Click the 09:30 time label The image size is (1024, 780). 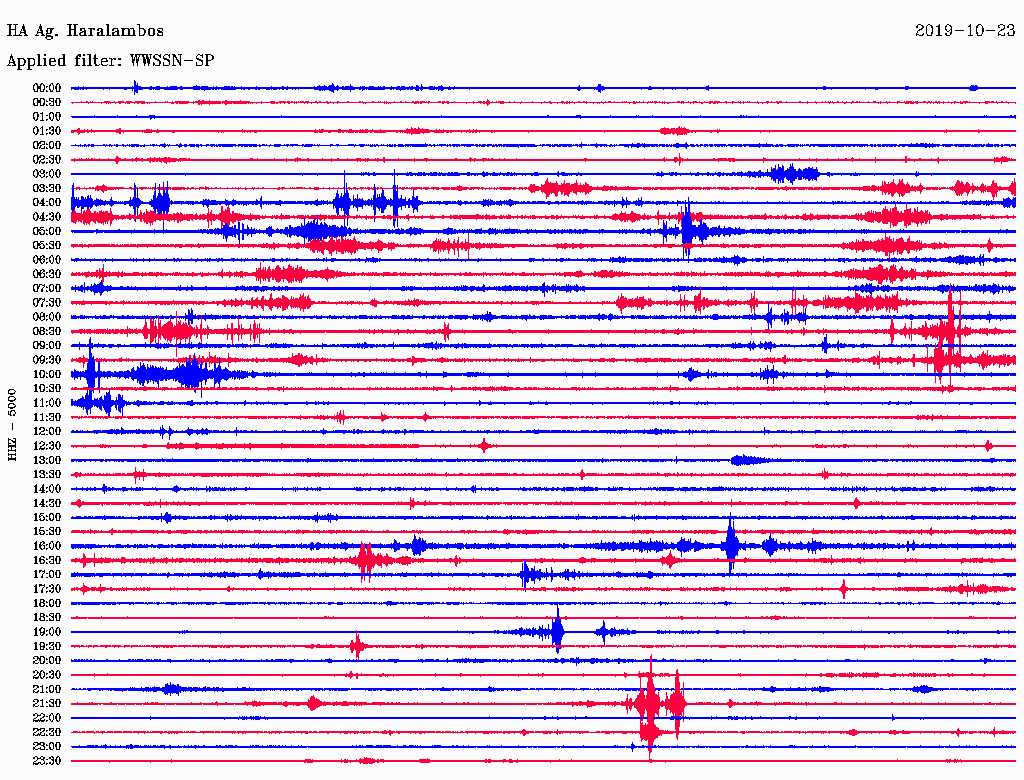47,360
